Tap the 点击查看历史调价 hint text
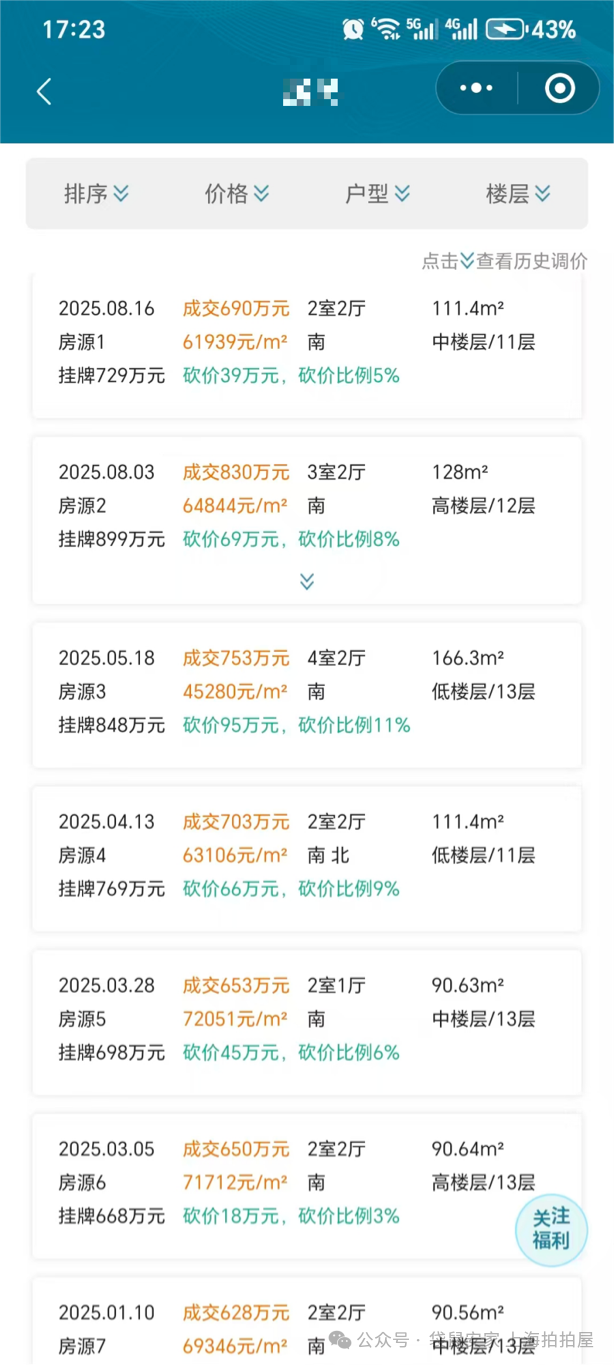 [x=504, y=261]
